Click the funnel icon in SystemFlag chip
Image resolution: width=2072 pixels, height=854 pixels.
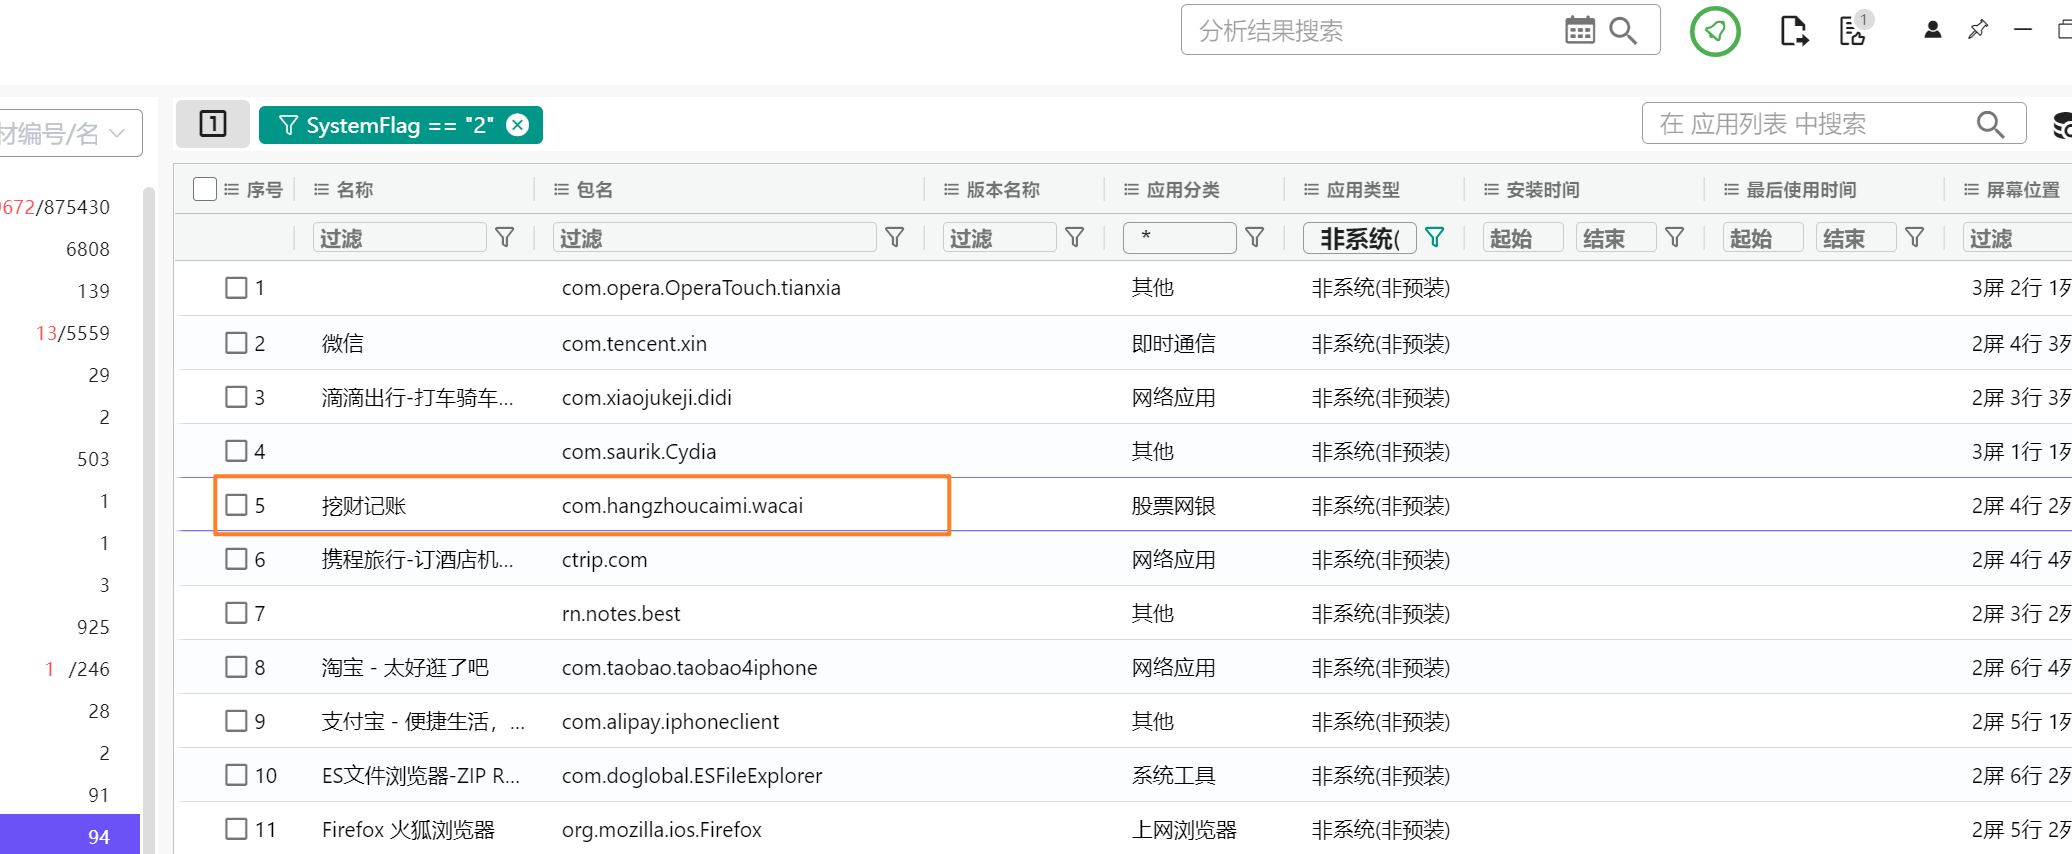[289, 125]
